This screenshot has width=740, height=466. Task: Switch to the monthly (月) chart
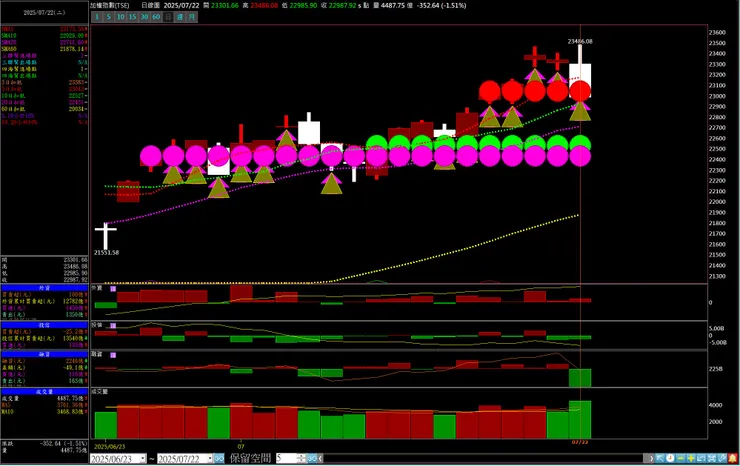pyautogui.click(x=192, y=17)
